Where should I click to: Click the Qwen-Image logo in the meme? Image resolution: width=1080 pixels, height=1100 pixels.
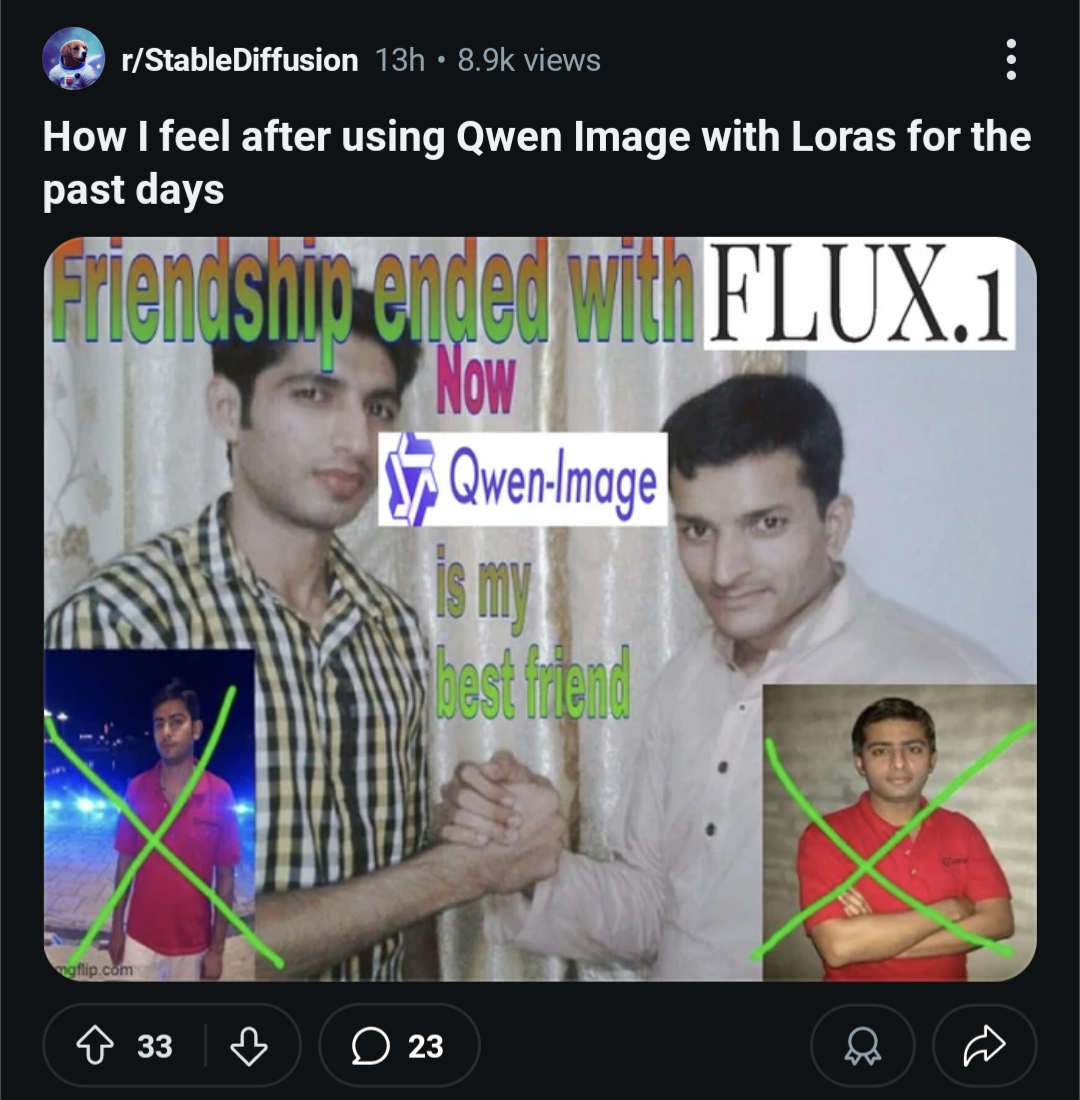click(523, 479)
